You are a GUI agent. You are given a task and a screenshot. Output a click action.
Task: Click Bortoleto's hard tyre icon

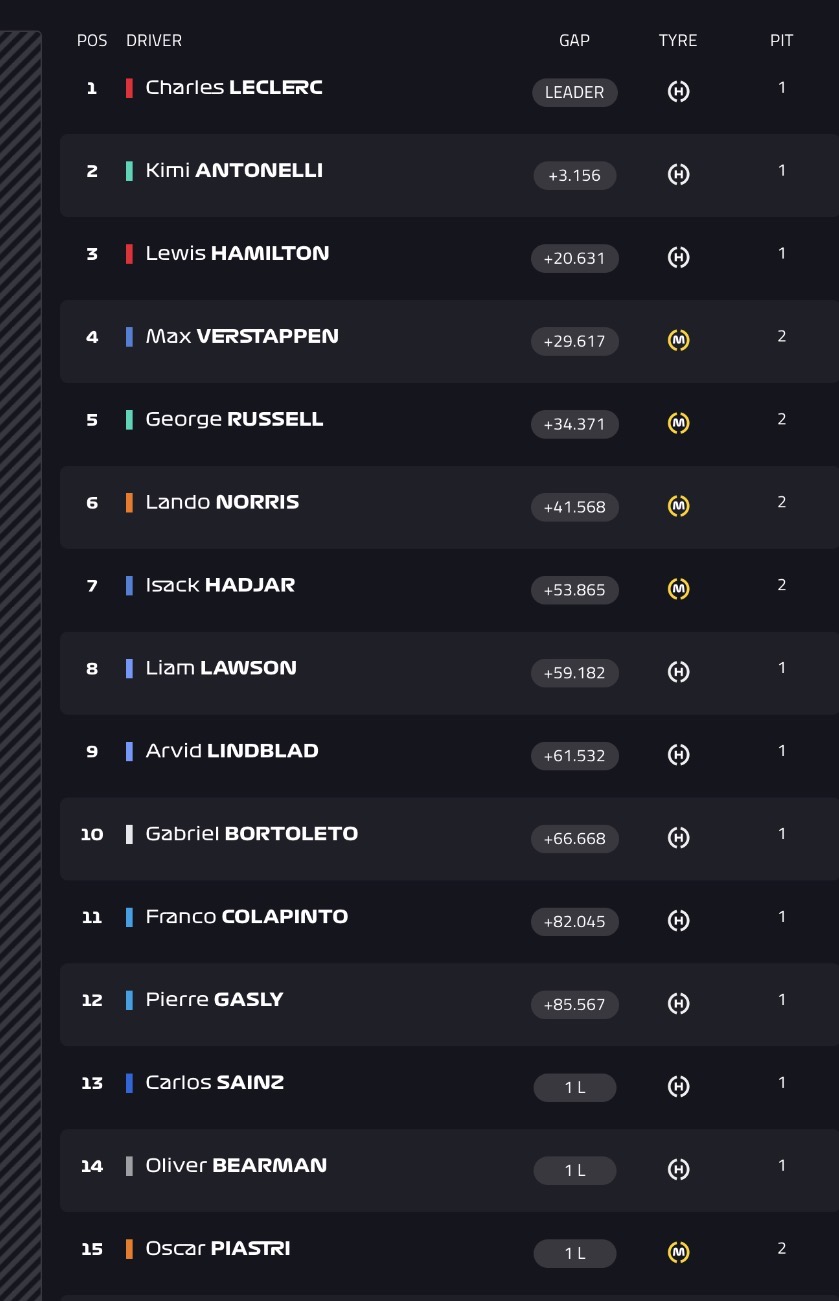[x=678, y=838]
